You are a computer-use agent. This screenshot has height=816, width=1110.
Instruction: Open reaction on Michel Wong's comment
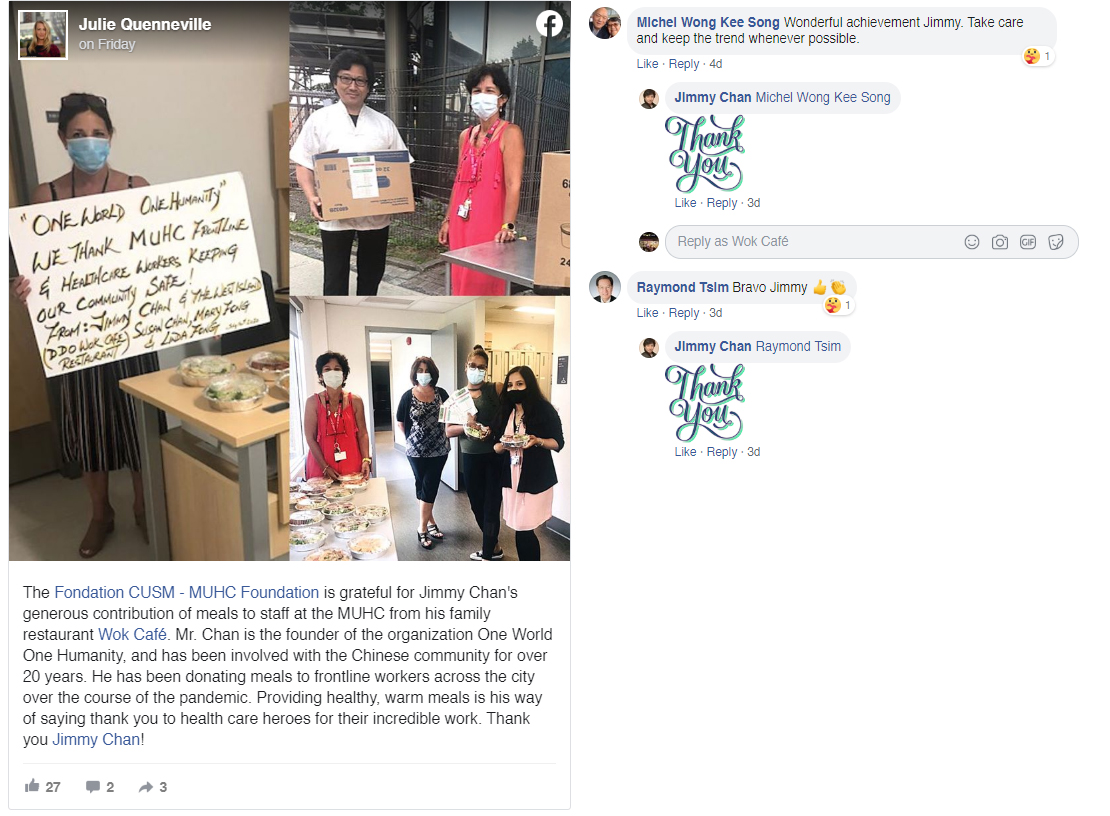(1037, 56)
